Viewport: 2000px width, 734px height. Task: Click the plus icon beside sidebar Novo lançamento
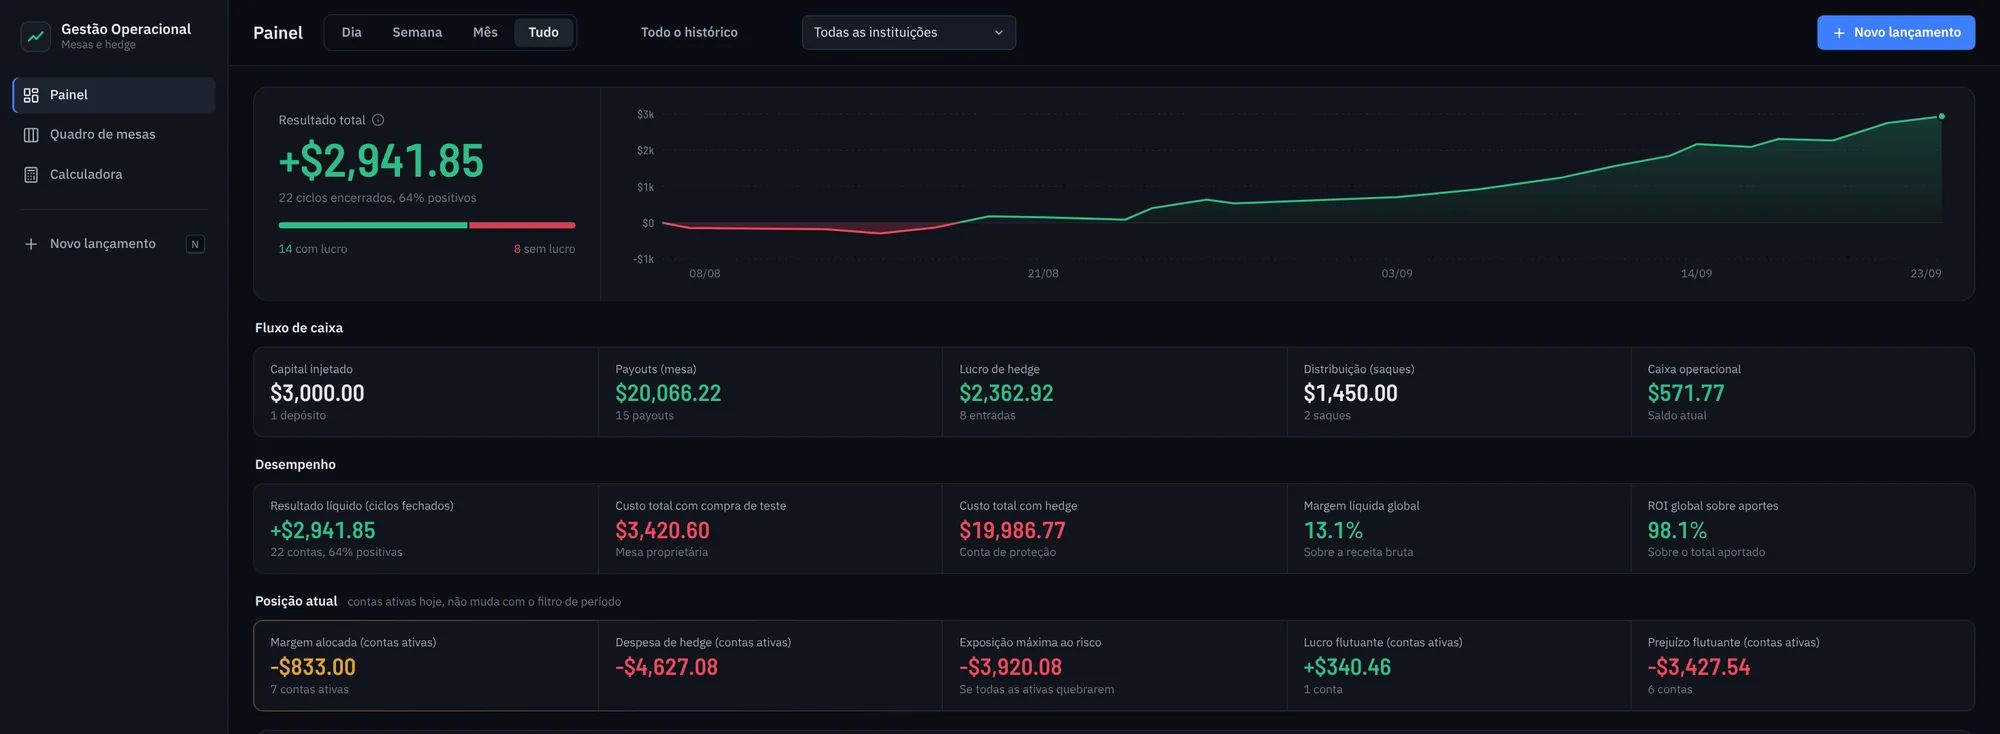31,244
